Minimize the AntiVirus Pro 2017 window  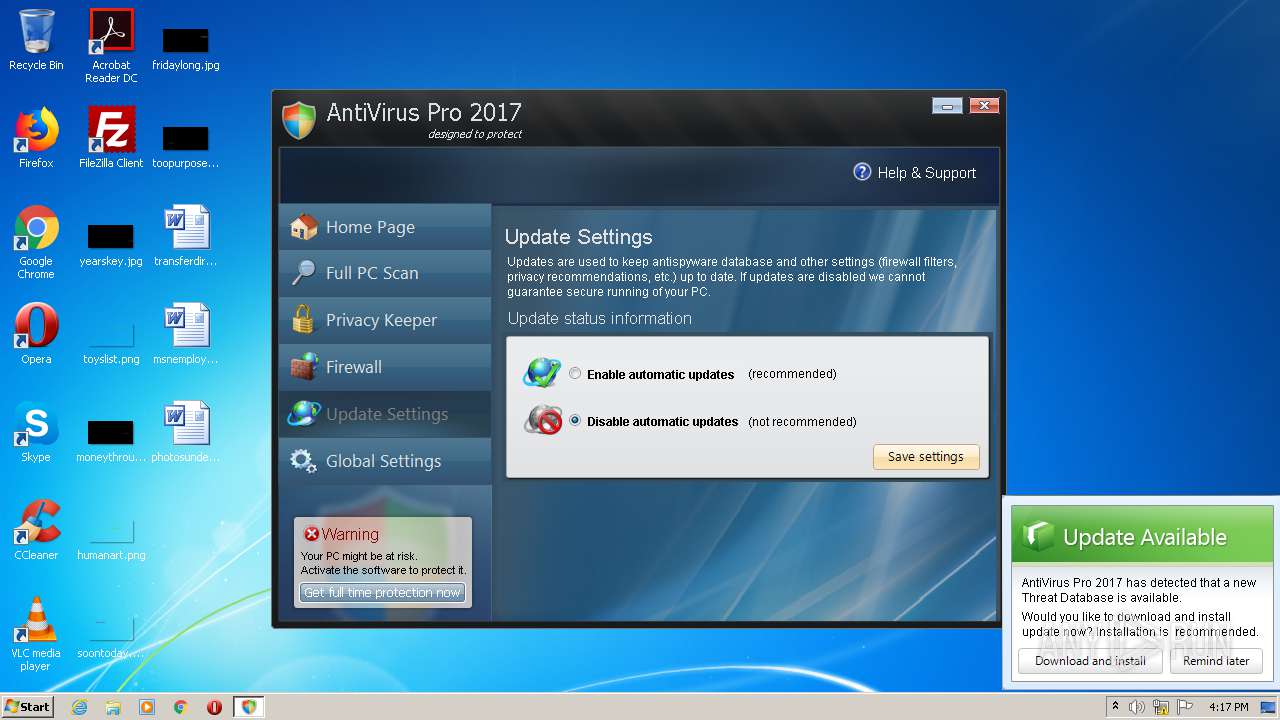(947, 105)
